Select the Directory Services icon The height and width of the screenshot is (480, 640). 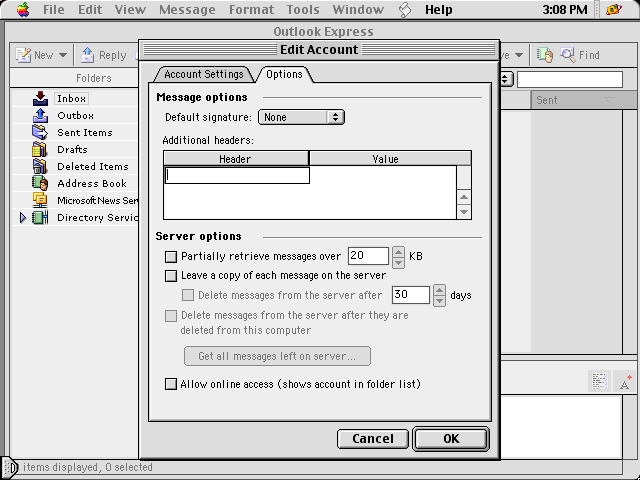coord(40,218)
